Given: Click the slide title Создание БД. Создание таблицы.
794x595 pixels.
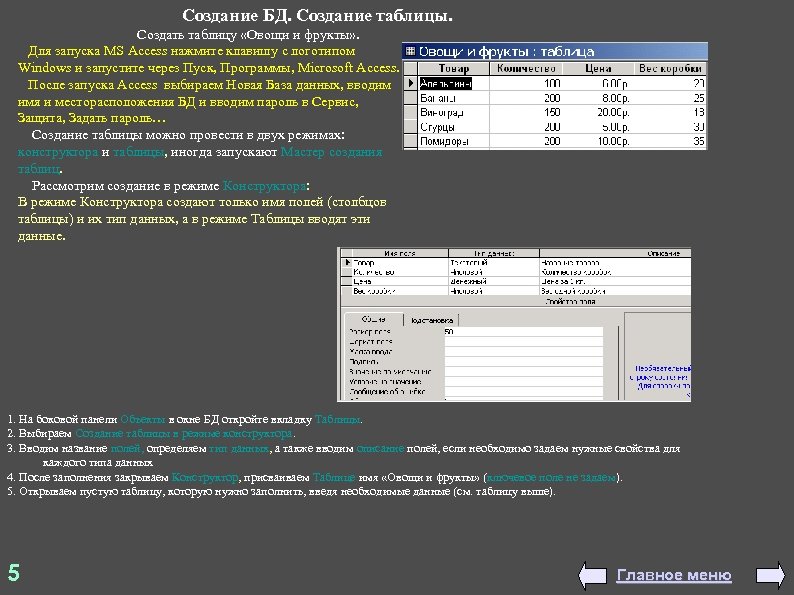Looking at the screenshot, I should click(317, 16).
